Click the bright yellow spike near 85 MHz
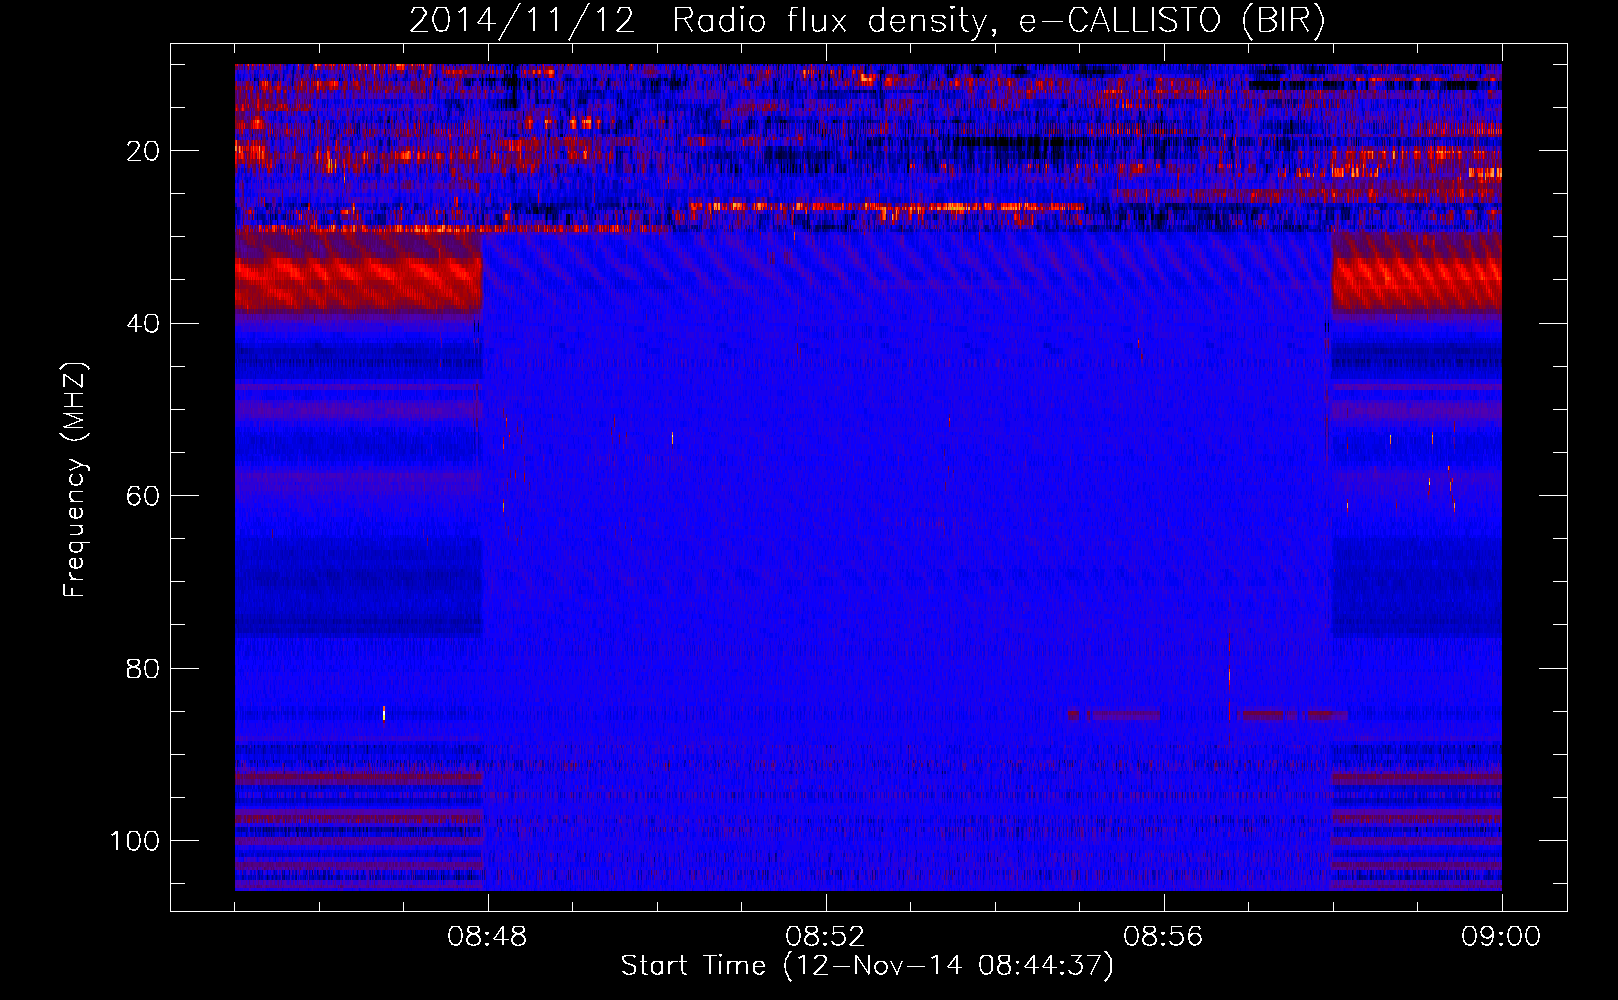Image resolution: width=1618 pixels, height=1000 pixels. 384,713
